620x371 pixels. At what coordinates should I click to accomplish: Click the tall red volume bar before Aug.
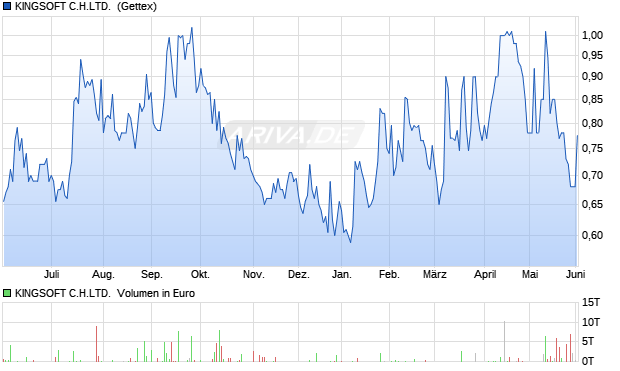[x=96, y=344]
